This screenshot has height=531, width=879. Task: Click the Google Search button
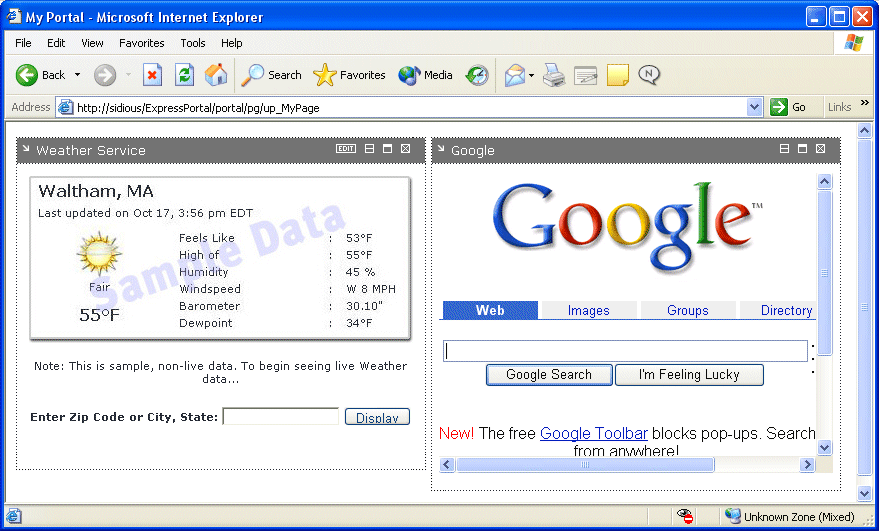tap(549, 375)
